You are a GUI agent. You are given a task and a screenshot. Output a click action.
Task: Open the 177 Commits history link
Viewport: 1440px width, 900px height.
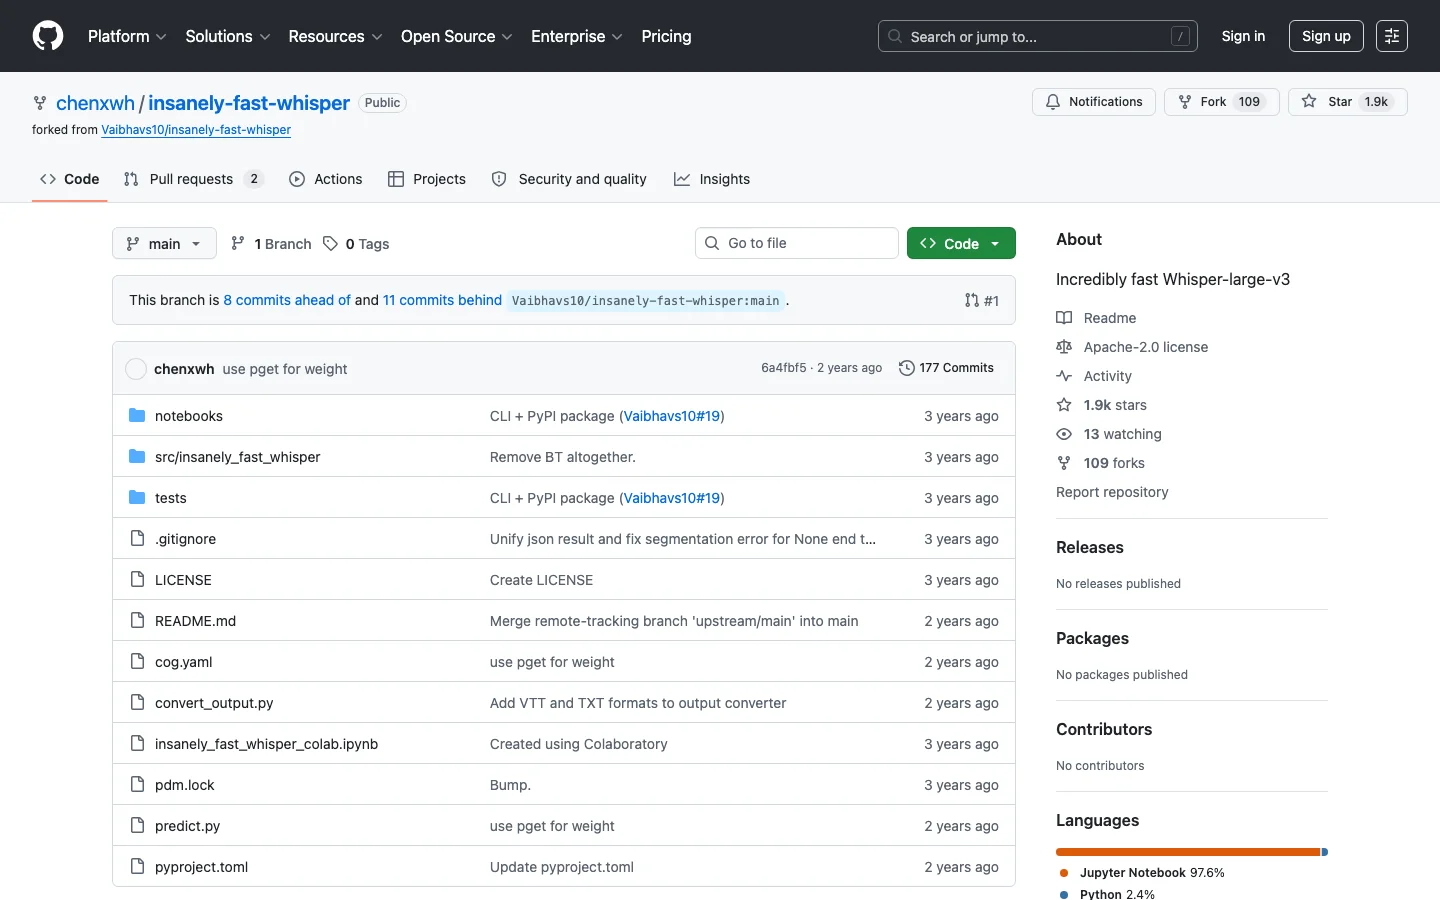[x=946, y=368]
